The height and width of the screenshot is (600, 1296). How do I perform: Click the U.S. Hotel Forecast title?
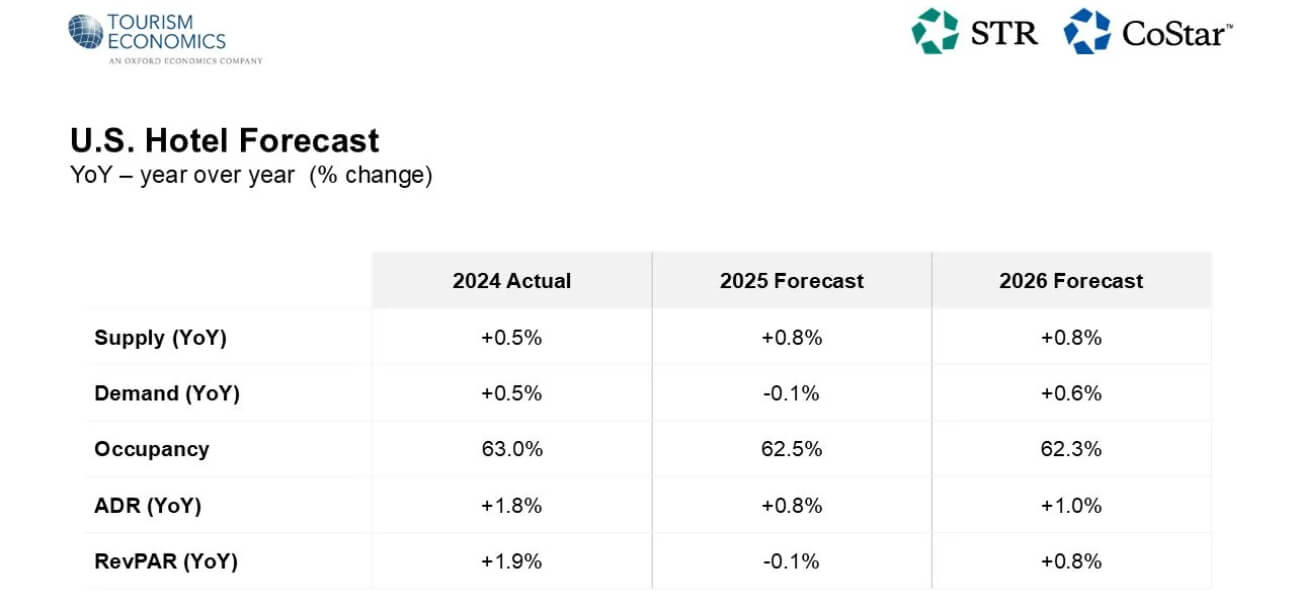point(225,140)
